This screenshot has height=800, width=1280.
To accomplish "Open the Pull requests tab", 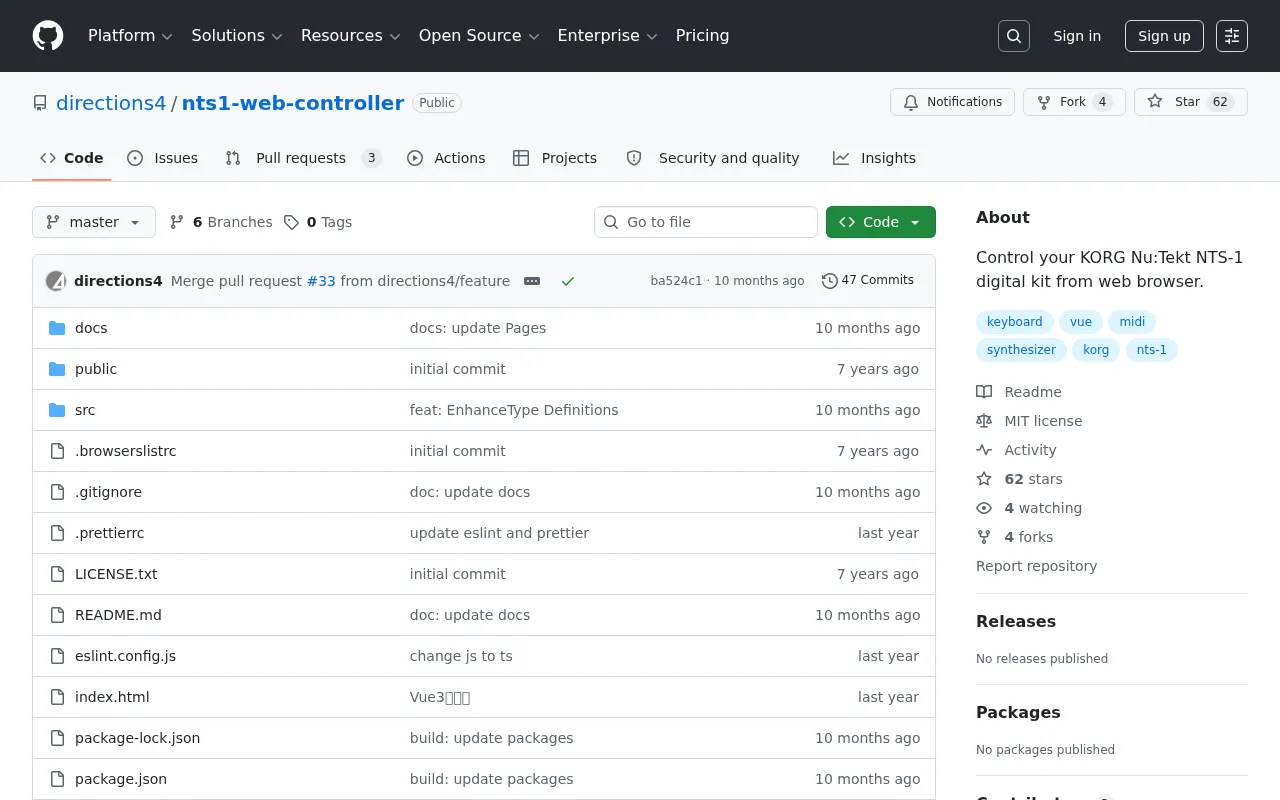I will 303,158.
